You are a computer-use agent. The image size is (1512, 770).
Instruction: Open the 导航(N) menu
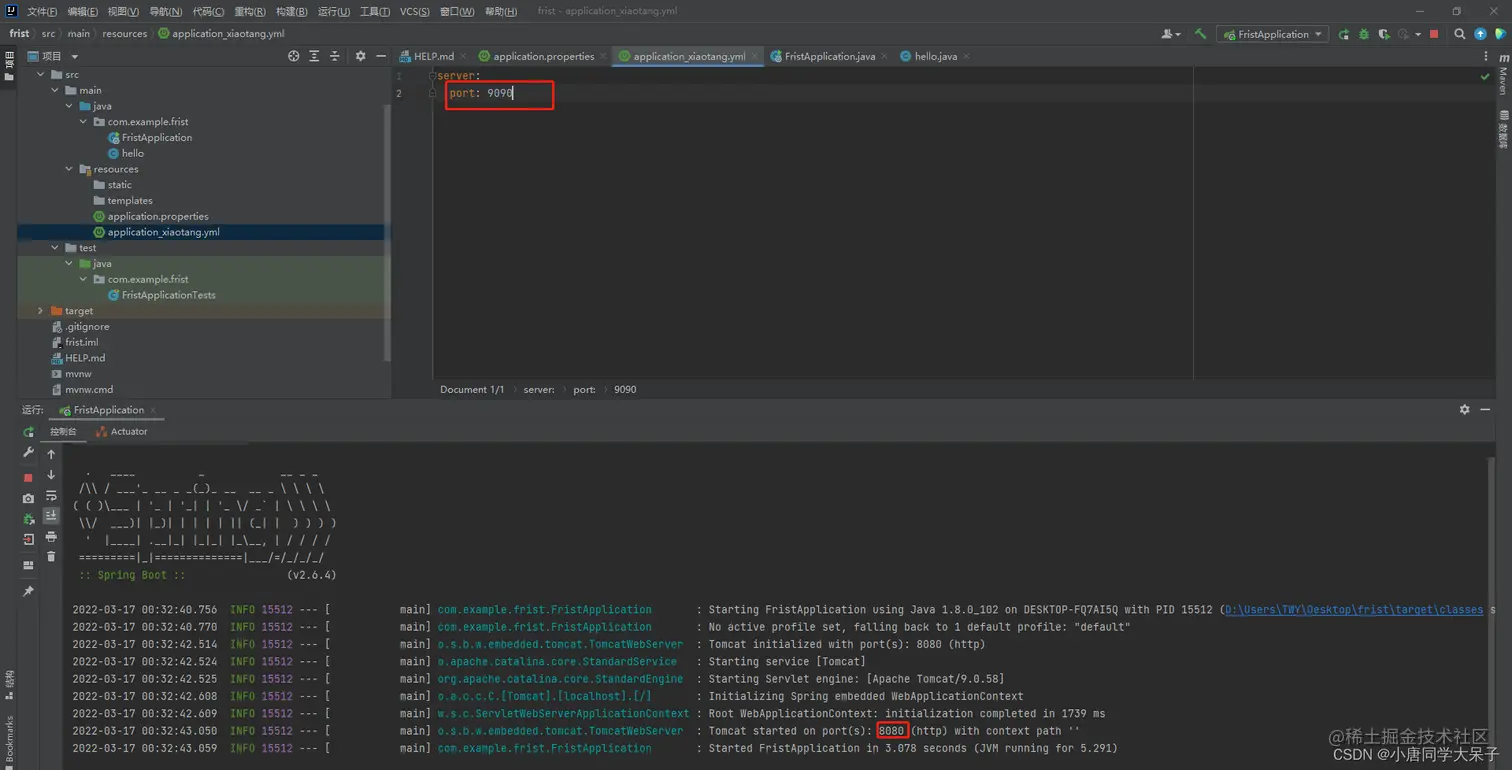point(165,12)
